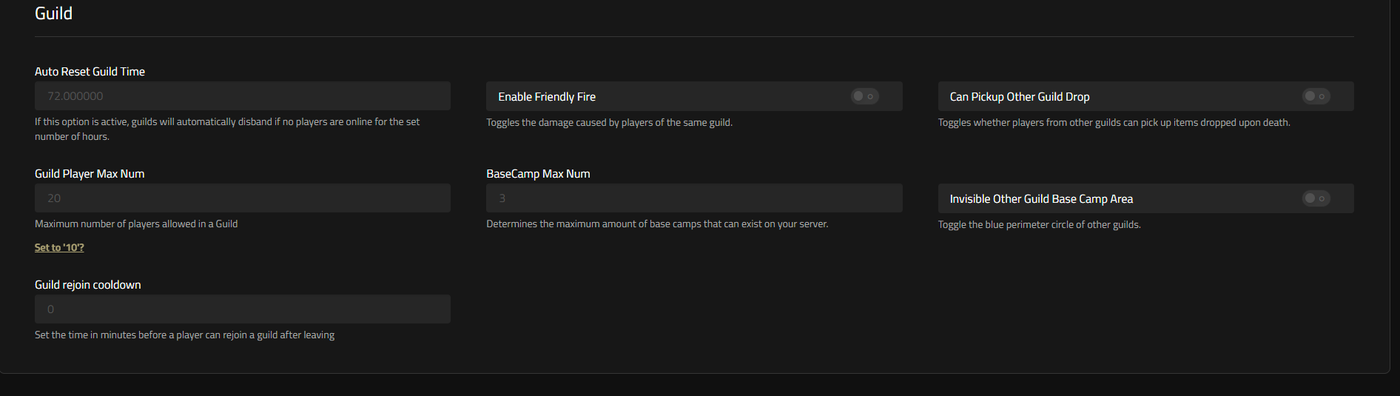This screenshot has width=1400, height=396.
Task: Focus the Auto Reset Guild Time field
Action: [243, 96]
